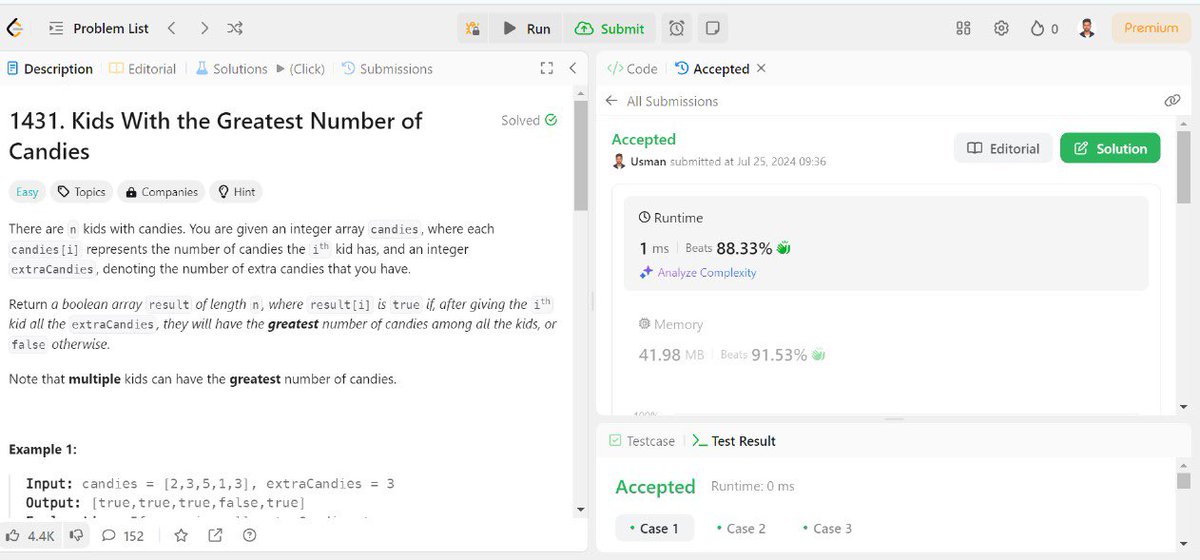Open settings gear icon
Viewport: 1200px width, 560px height.
pyautogui.click(x=1001, y=28)
